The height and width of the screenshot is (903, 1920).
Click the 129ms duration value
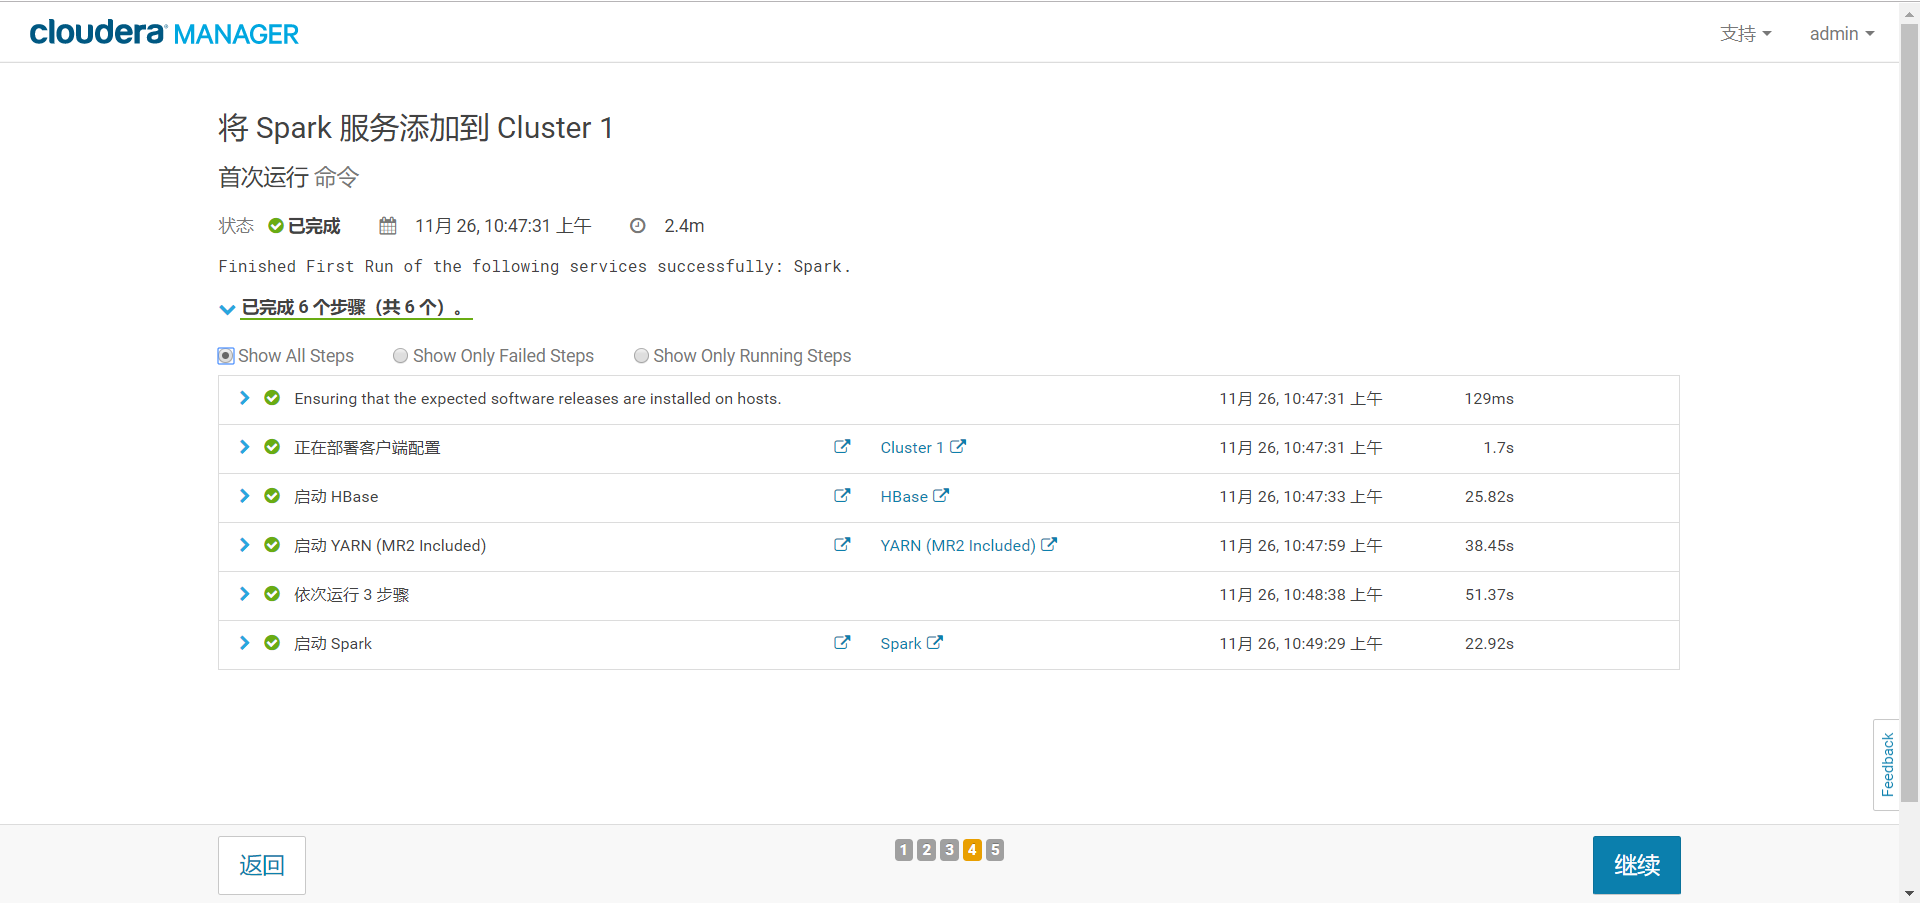(x=1489, y=399)
